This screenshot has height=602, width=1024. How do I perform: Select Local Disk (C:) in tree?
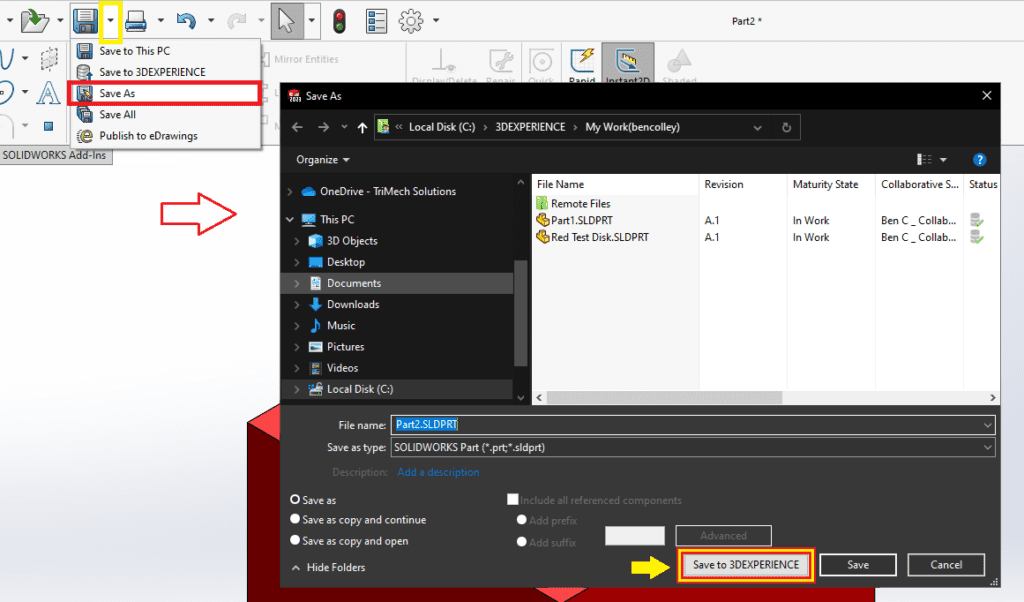[x=360, y=389]
